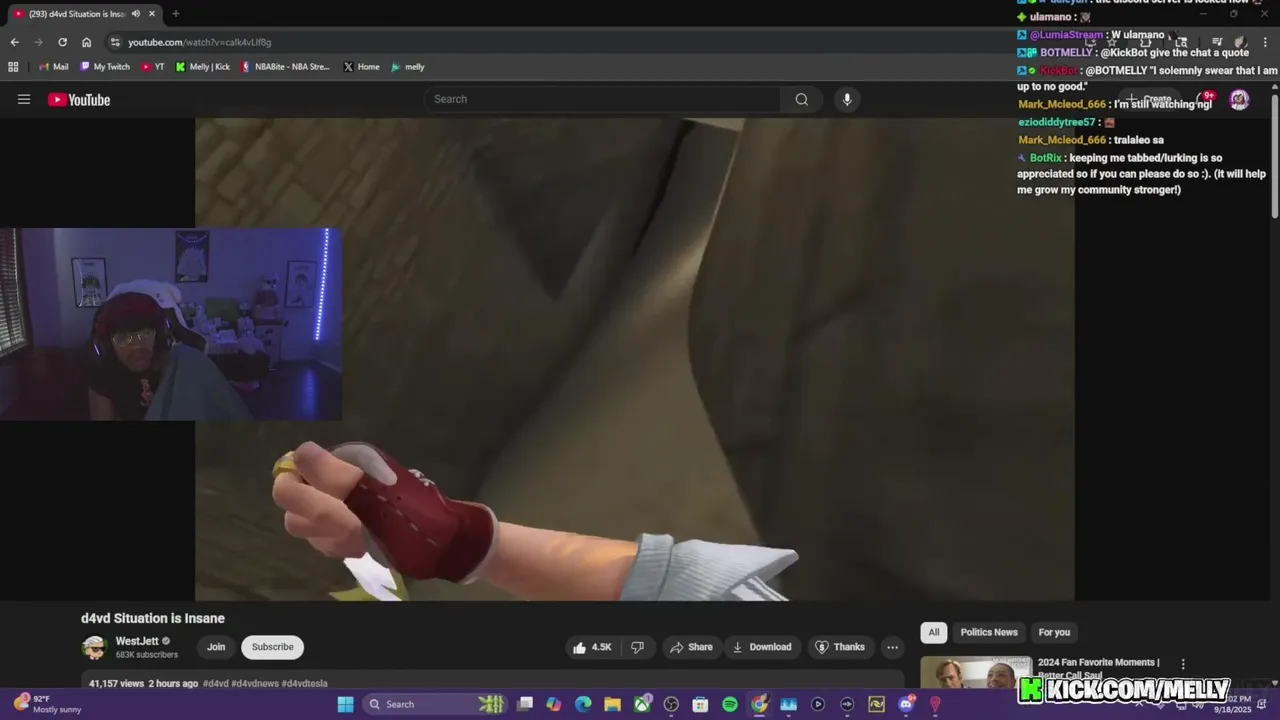This screenshot has width=1280, height=720.
Task: Open Task View in the taskbar
Action: 525,704
